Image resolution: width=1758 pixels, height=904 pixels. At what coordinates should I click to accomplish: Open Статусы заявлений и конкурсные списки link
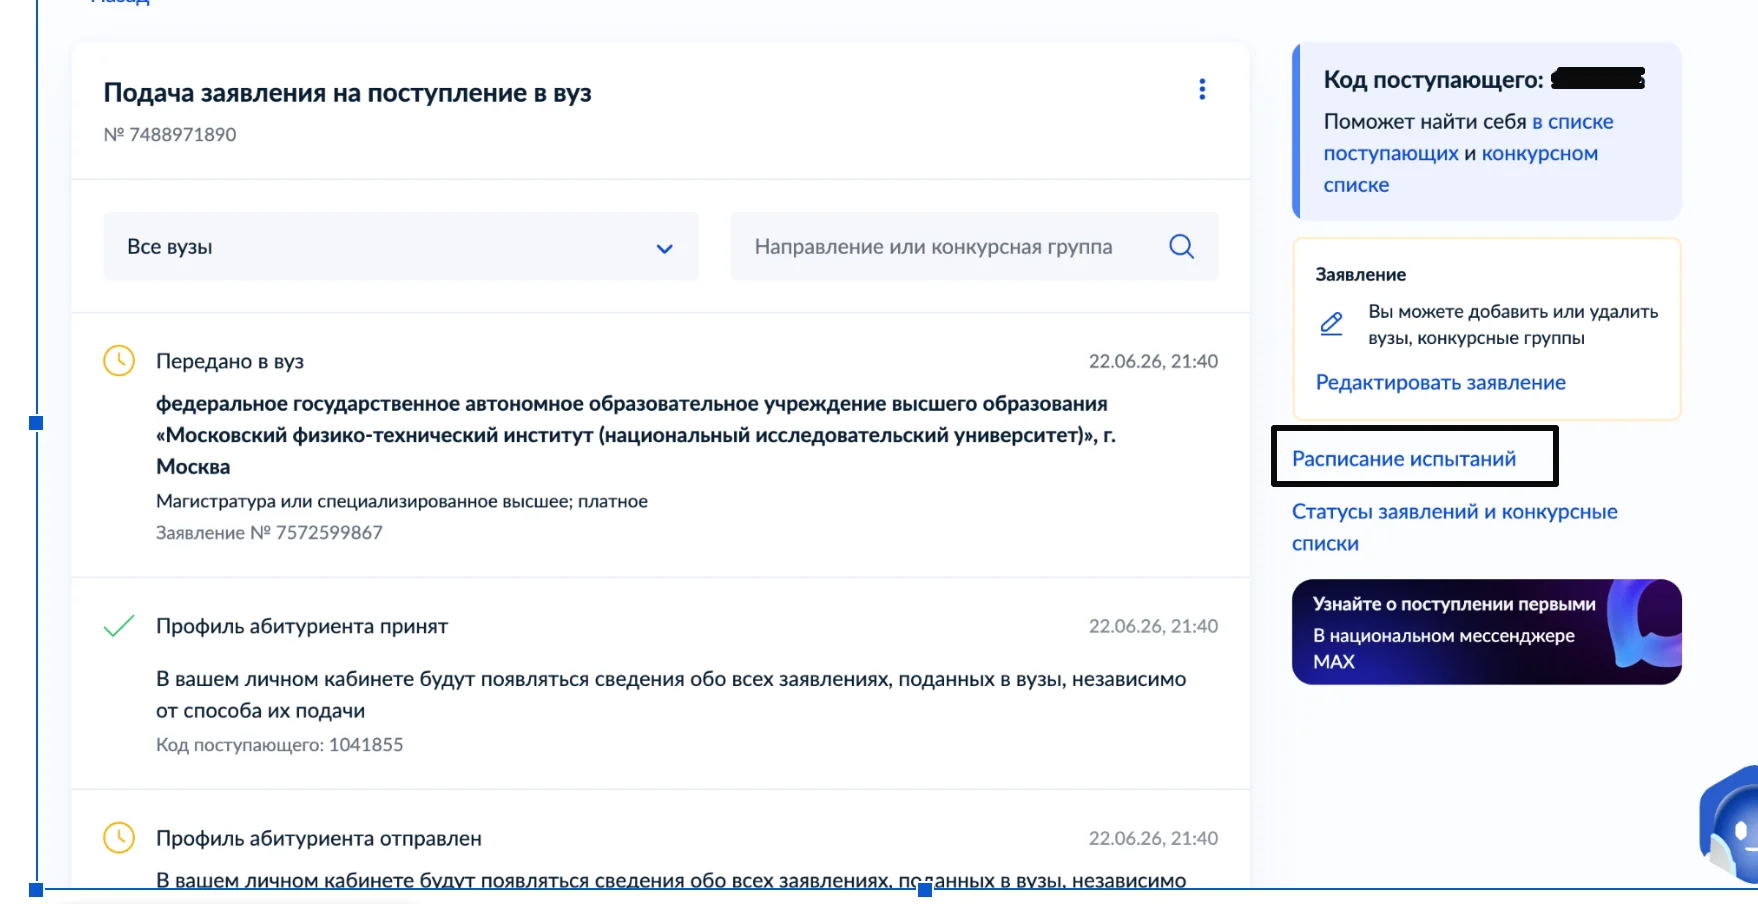click(x=1454, y=527)
